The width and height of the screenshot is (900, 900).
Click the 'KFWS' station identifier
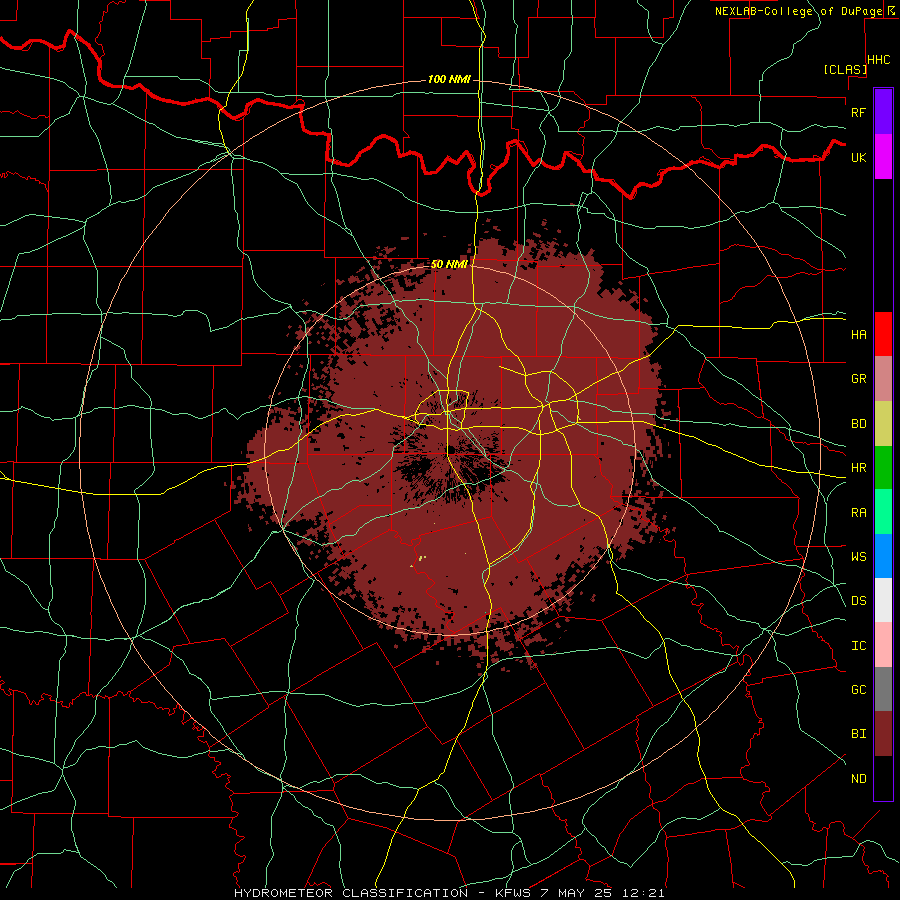pos(513,893)
